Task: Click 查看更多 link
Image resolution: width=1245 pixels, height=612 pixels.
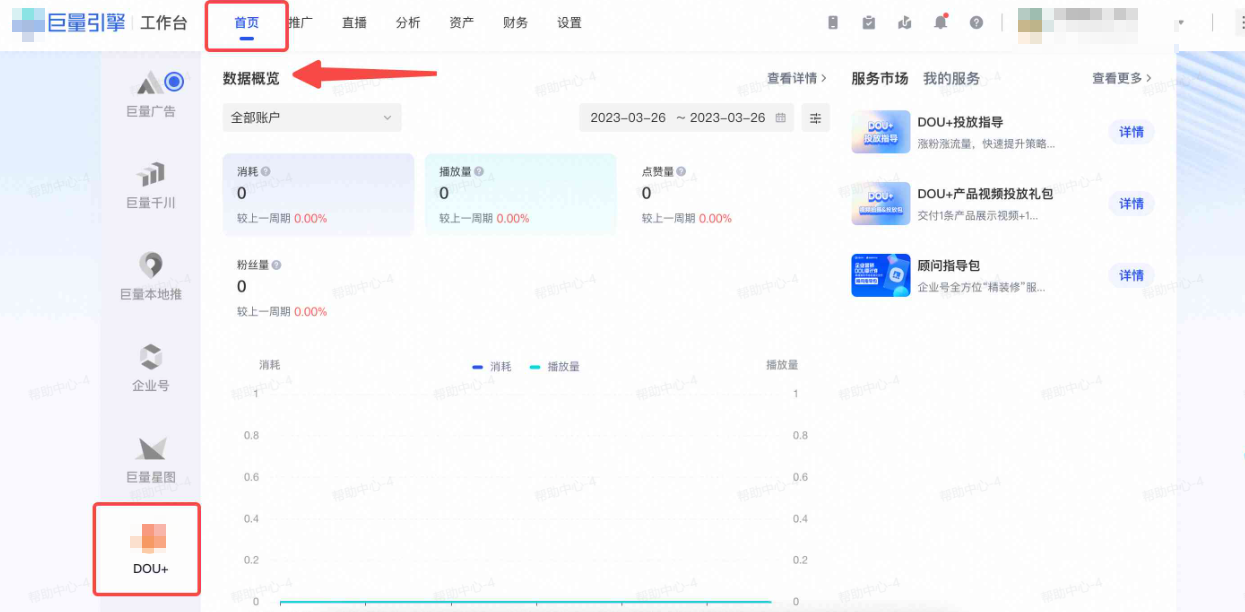Action: tap(1122, 78)
